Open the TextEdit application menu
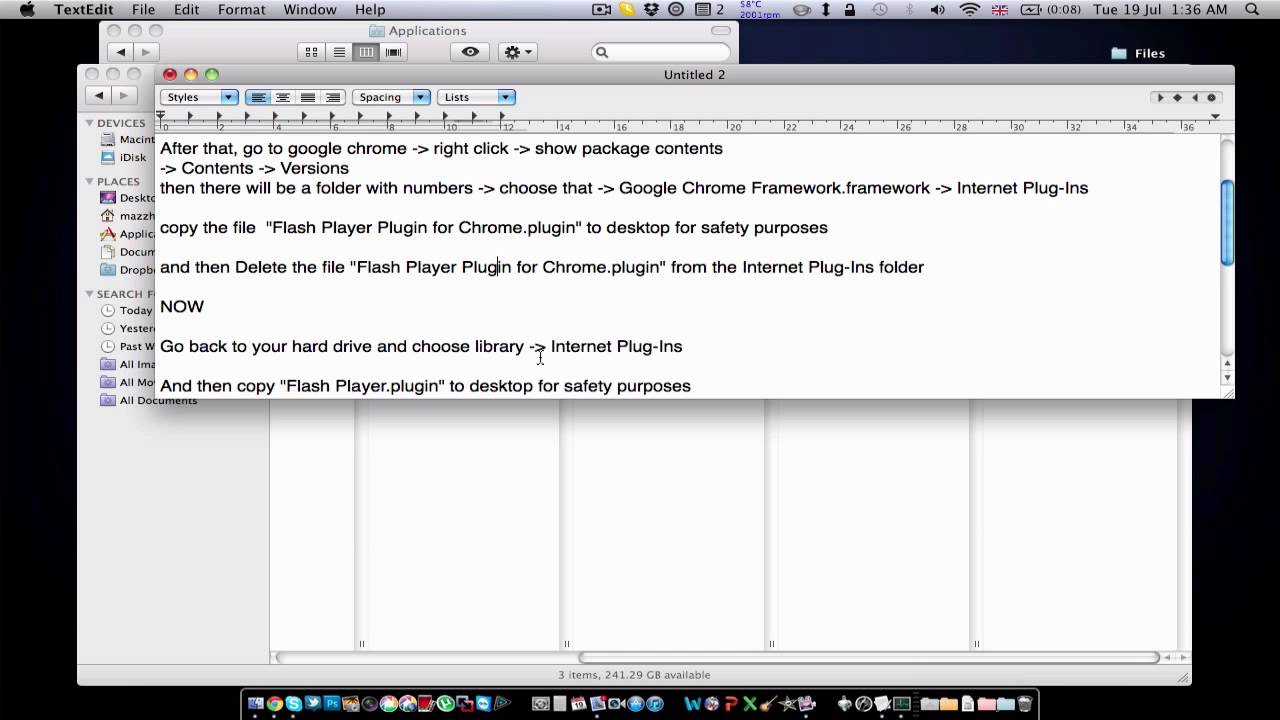Image resolution: width=1280 pixels, height=720 pixels. coord(84,10)
